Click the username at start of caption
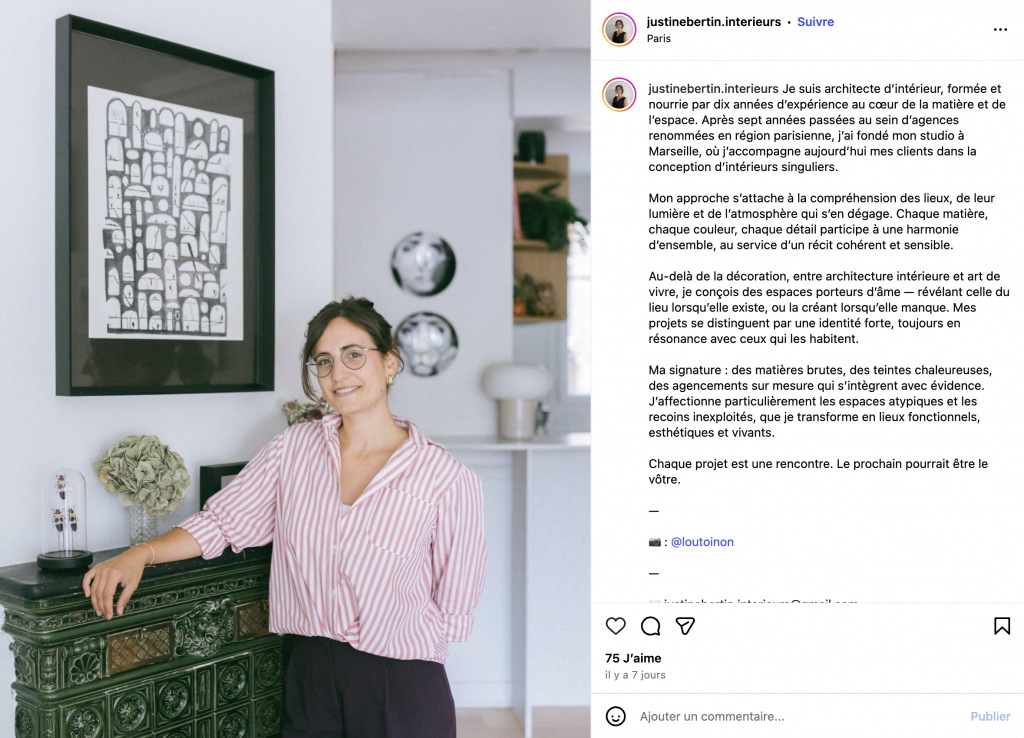Screen dimensions: 1024x738 [x=713, y=89]
